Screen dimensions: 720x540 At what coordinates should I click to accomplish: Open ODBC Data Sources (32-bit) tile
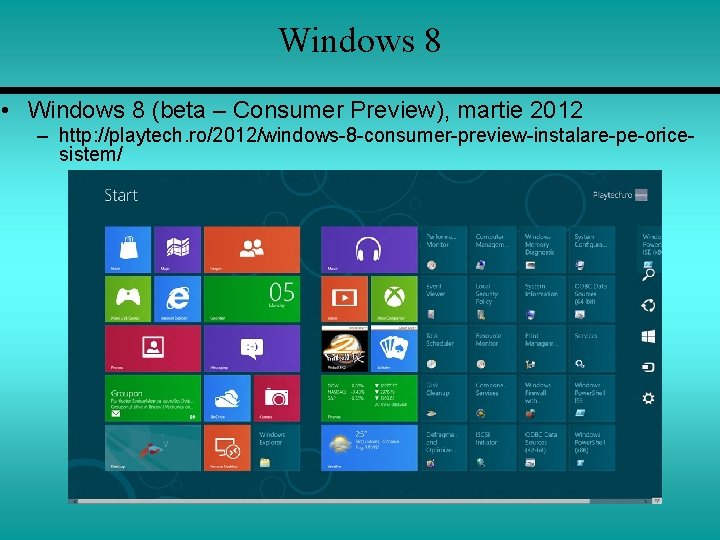(542, 448)
